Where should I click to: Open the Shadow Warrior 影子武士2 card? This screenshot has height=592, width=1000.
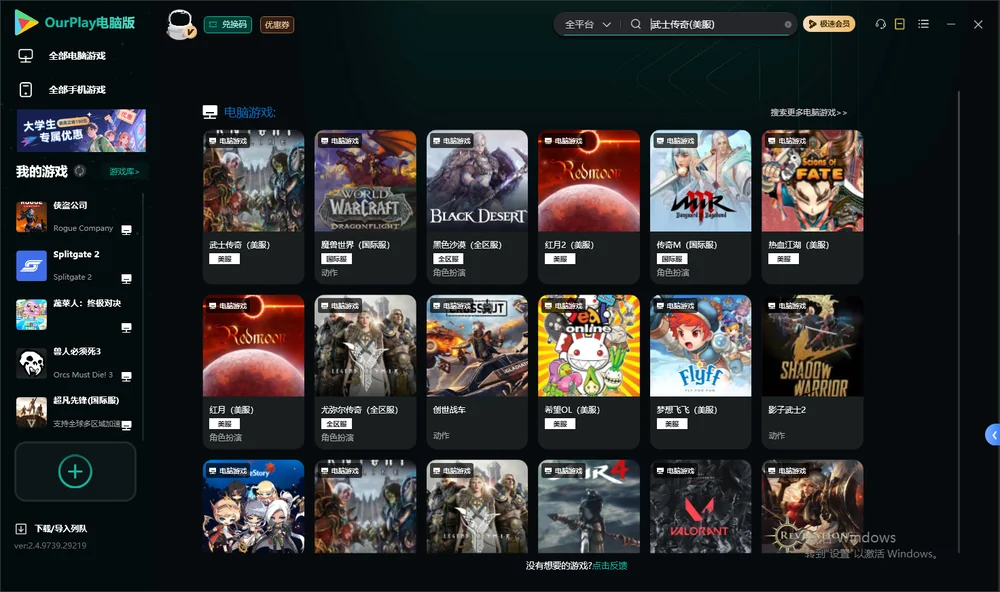(812, 372)
